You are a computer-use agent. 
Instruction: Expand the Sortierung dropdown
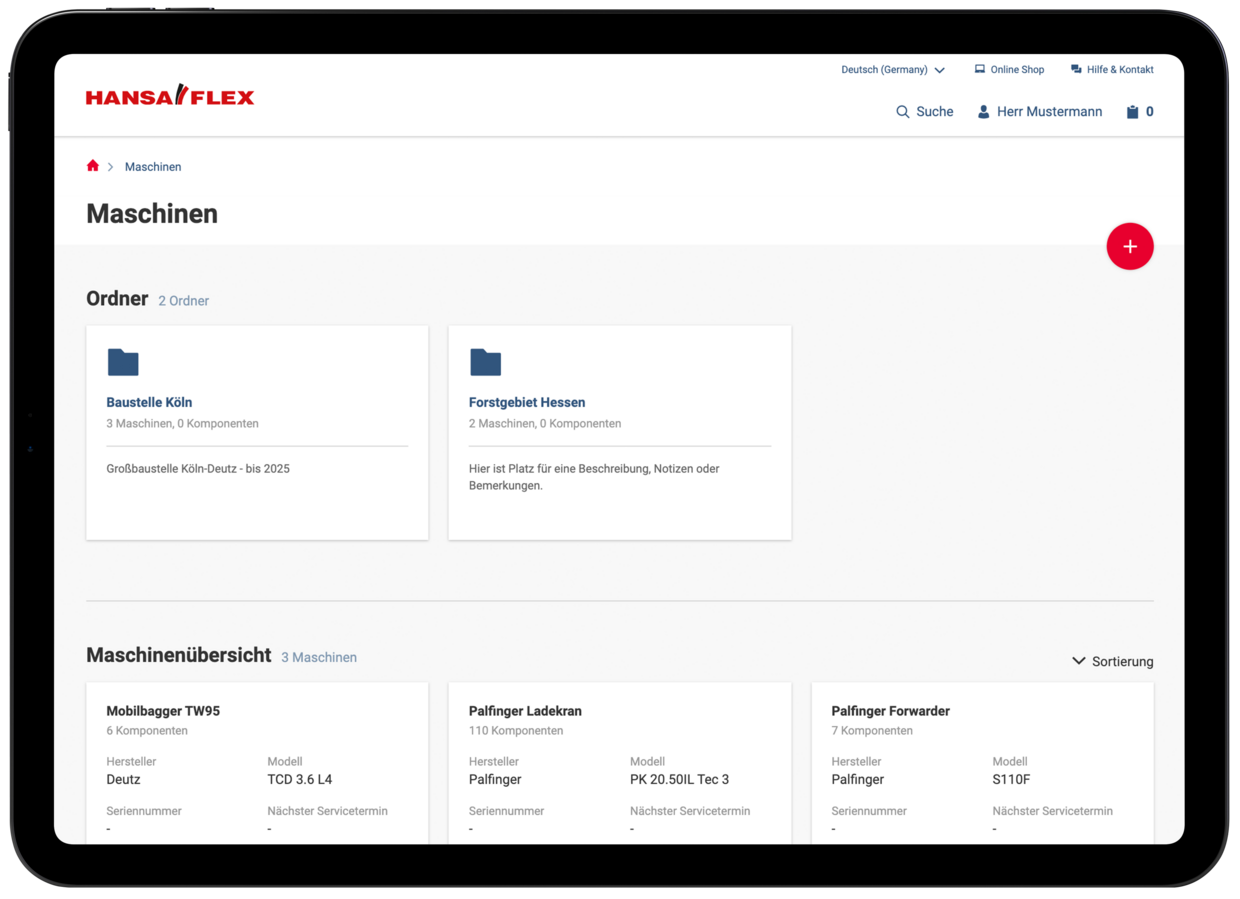click(x=1112, y=661)
